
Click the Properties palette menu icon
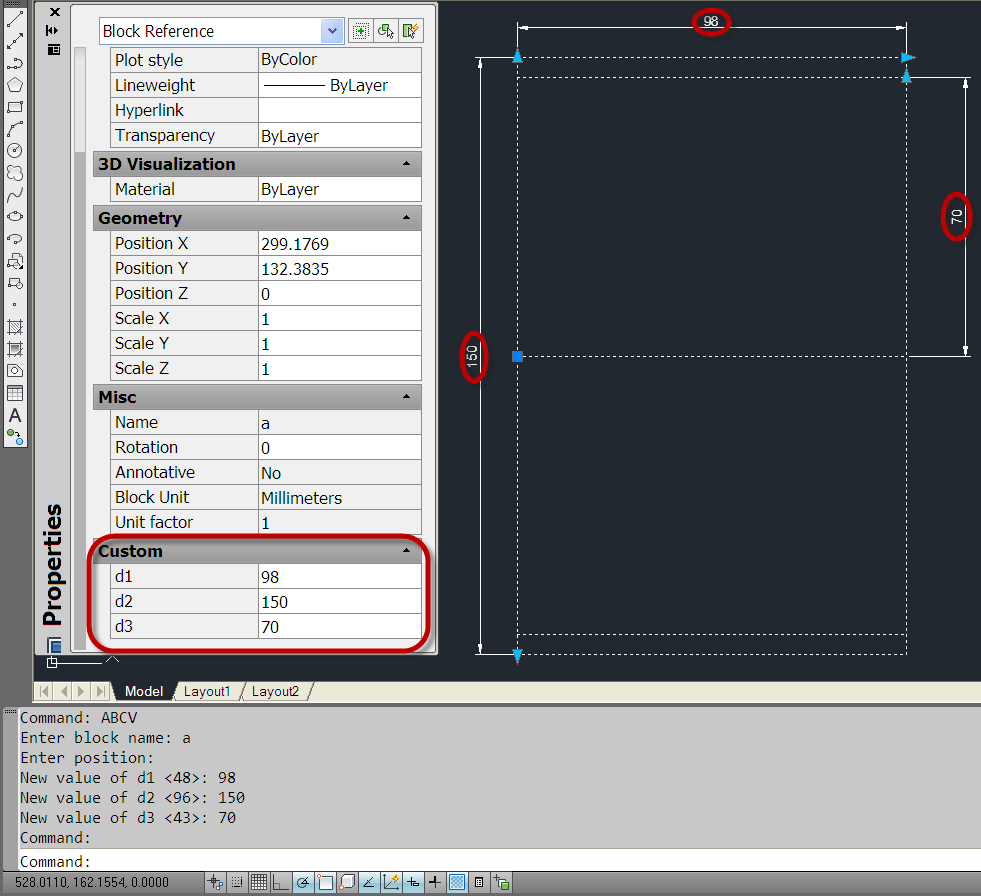(x=54, y=49)
